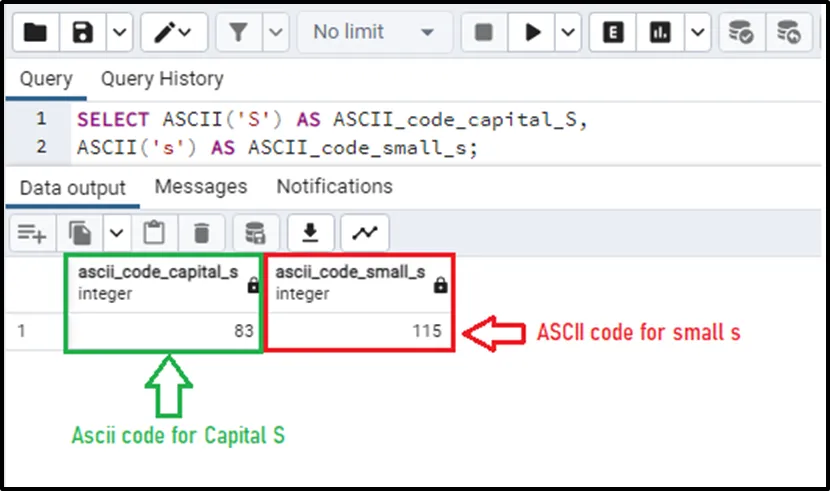The height and width of the screenshot is (491, 830).
Task: Open the Messages tab
Action: [x=200, y=187]
